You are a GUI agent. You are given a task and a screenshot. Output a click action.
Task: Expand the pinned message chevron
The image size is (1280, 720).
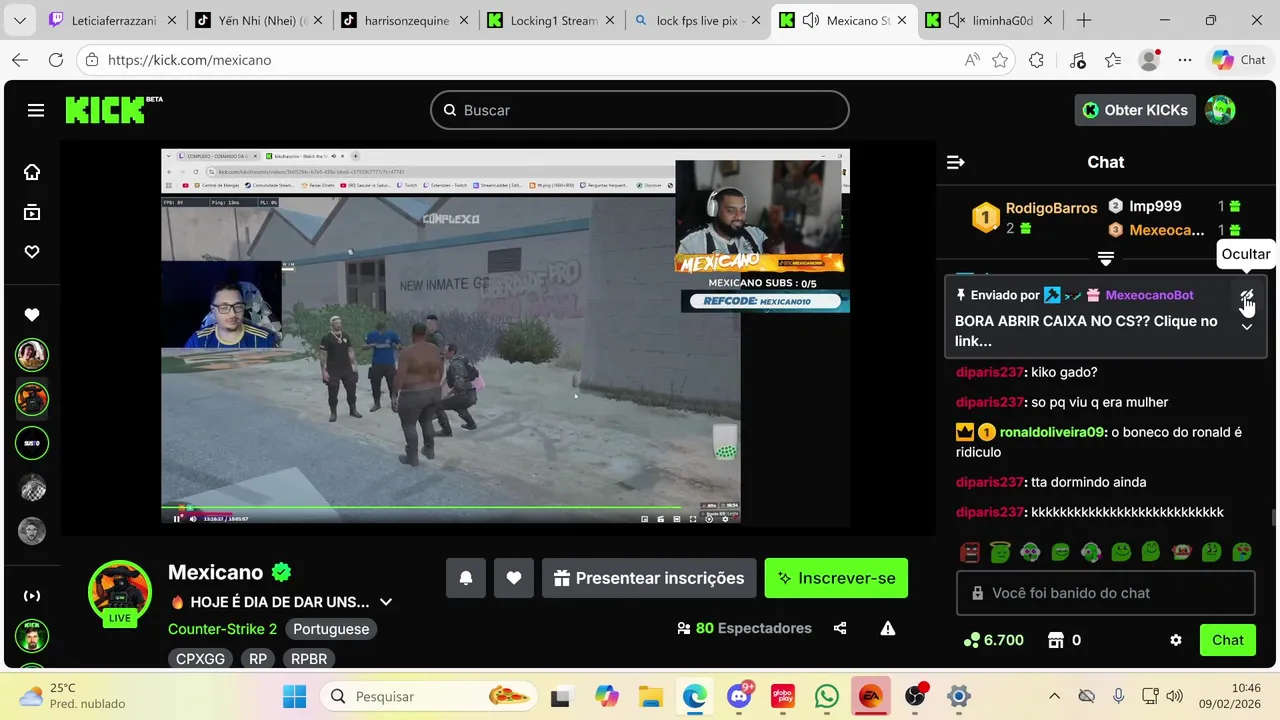tap(1247, 327)
